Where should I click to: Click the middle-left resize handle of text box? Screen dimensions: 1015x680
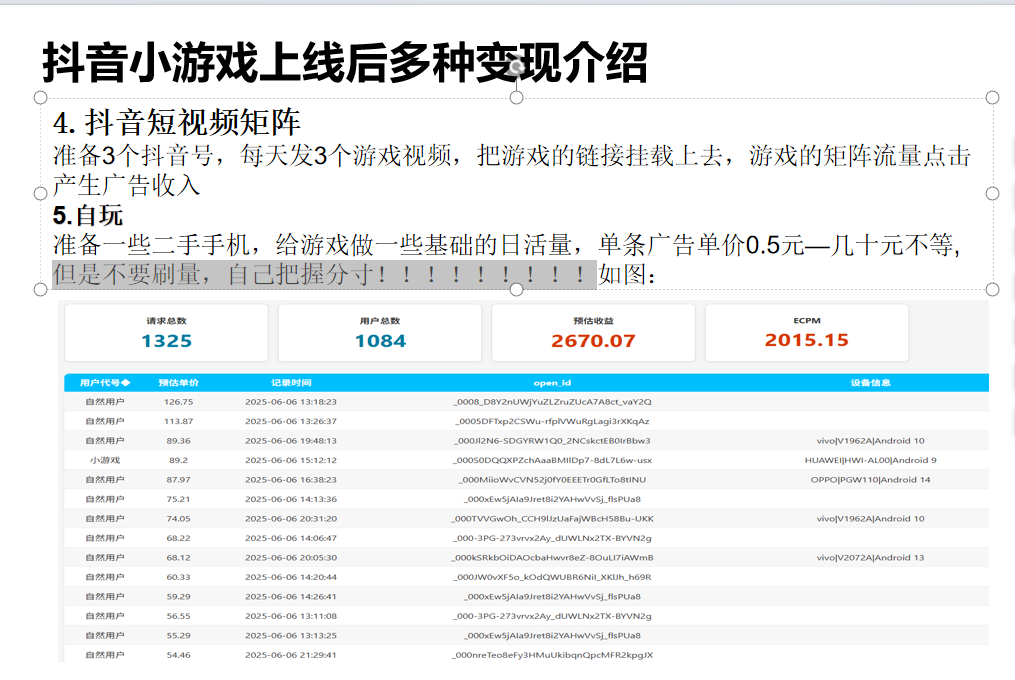[x=41, y=193]
